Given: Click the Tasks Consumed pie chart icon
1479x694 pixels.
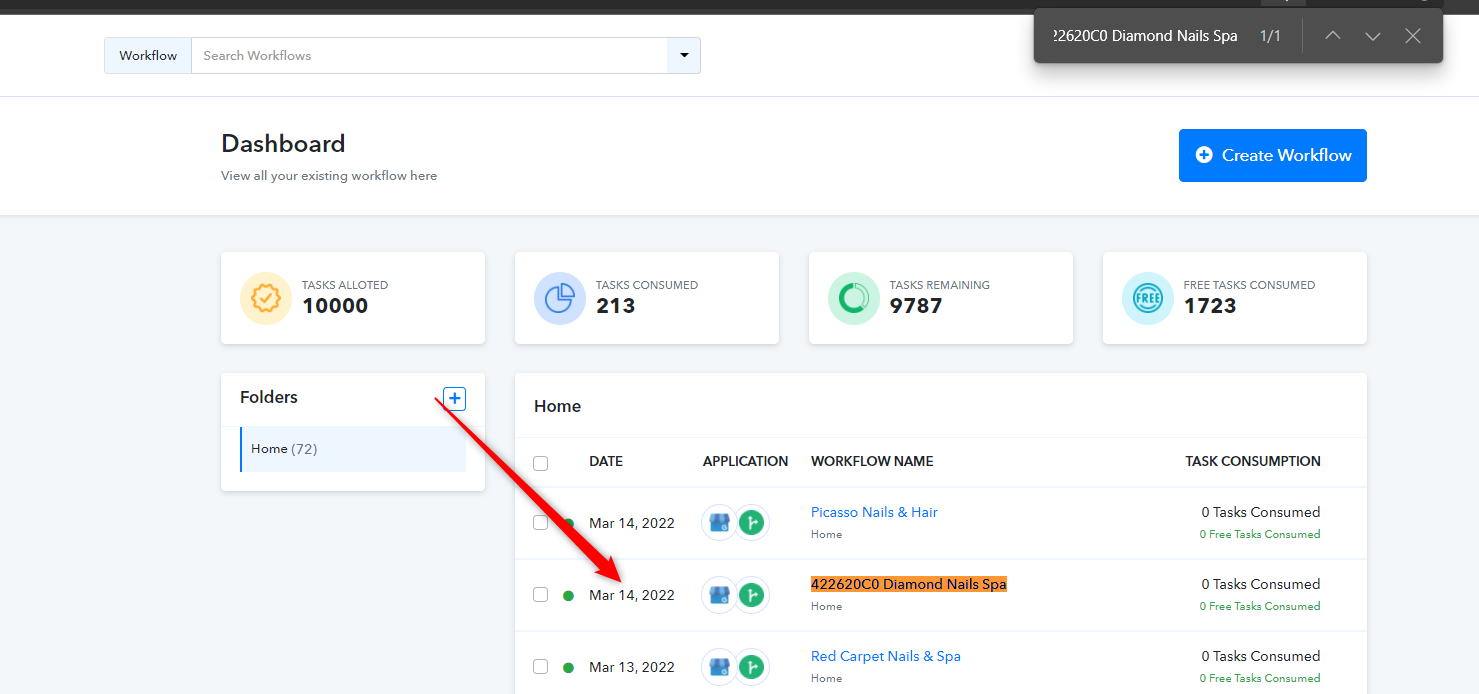Looking at the screenshot, I should point(560,298).
